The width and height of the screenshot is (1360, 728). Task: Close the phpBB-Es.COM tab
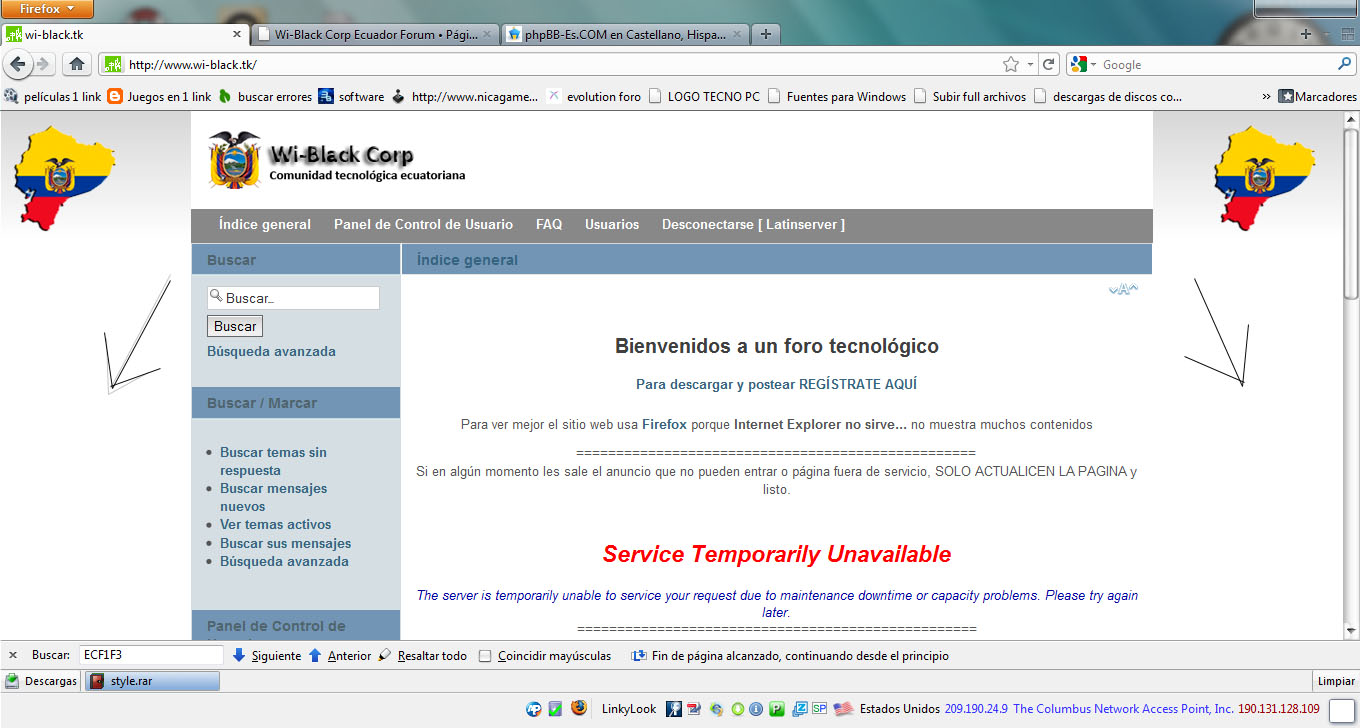pos(736,34)
